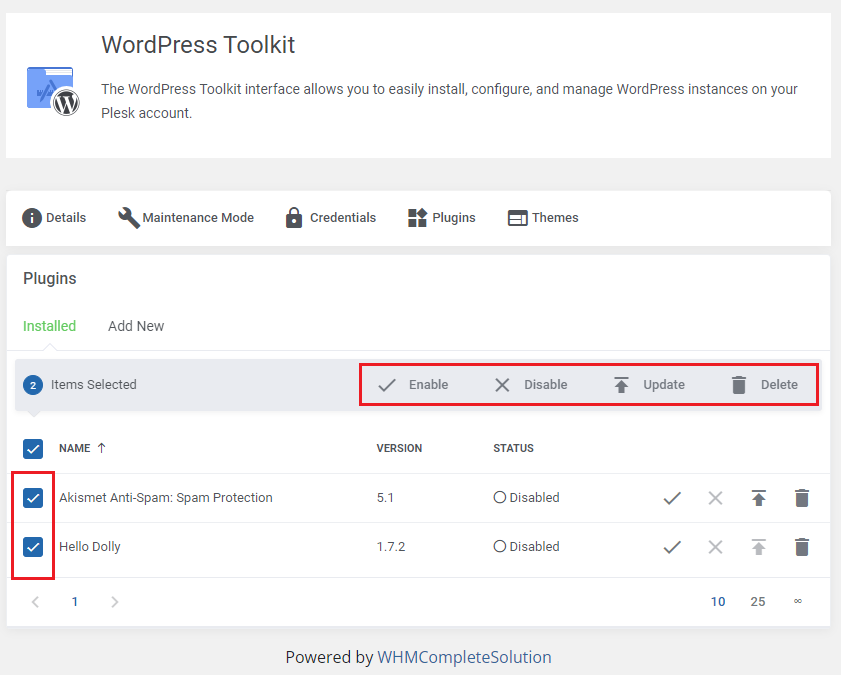Uncheck the select-all checkbox in header
The image size is (841, 675).
tap(33, 449)
